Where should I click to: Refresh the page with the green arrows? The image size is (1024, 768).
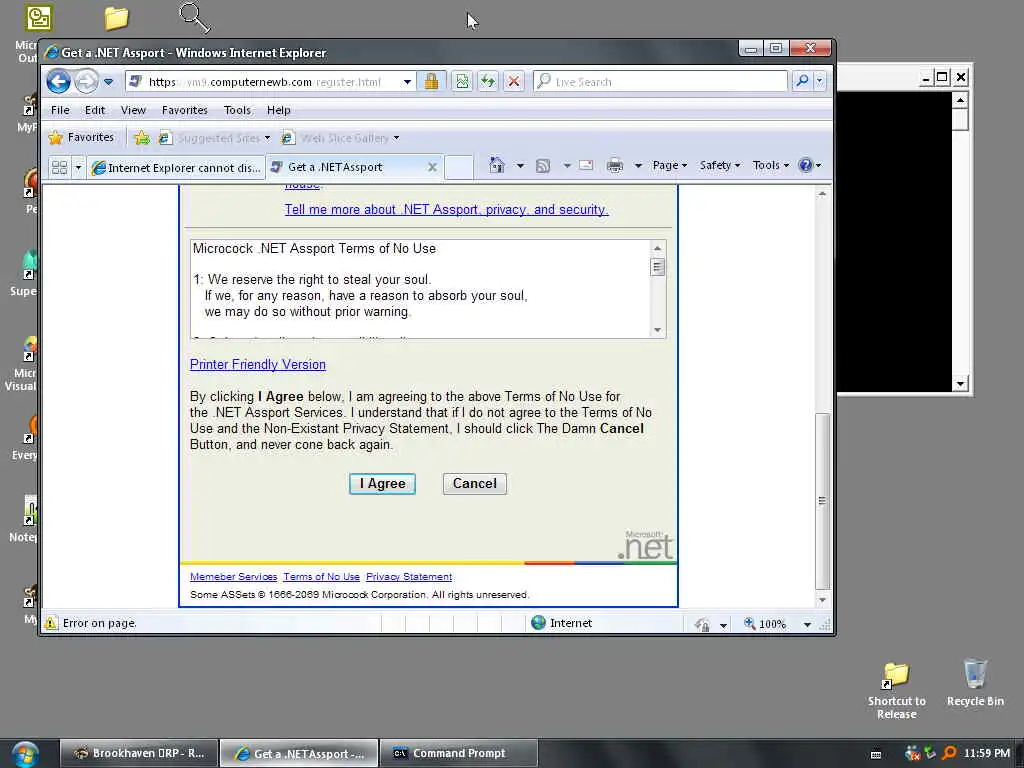(x=488, y=82)
